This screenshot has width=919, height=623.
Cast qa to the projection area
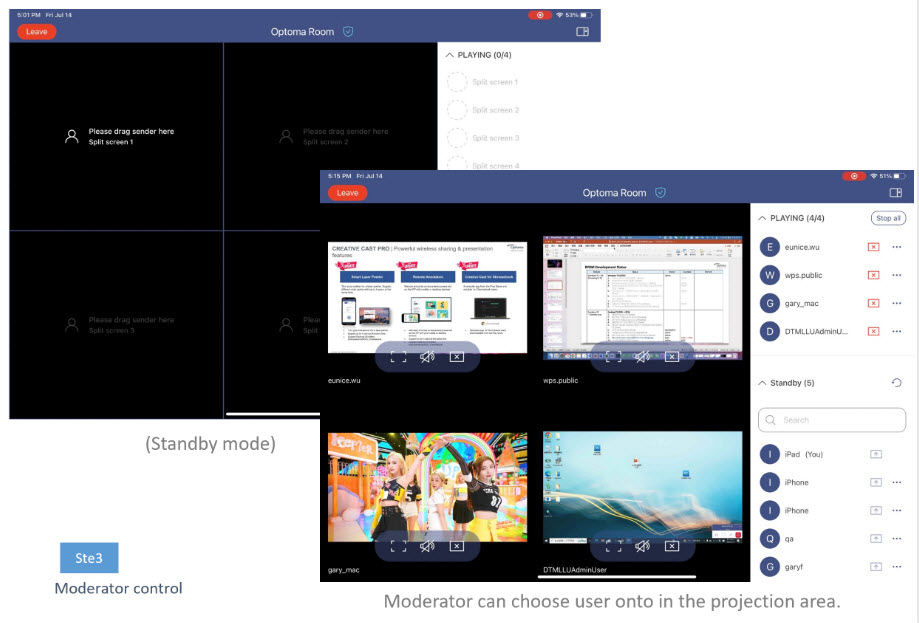pyautogui.click(x=876, y=539)
